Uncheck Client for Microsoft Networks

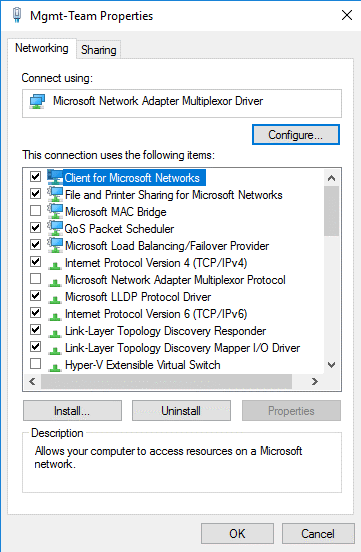tap(35, 176)
